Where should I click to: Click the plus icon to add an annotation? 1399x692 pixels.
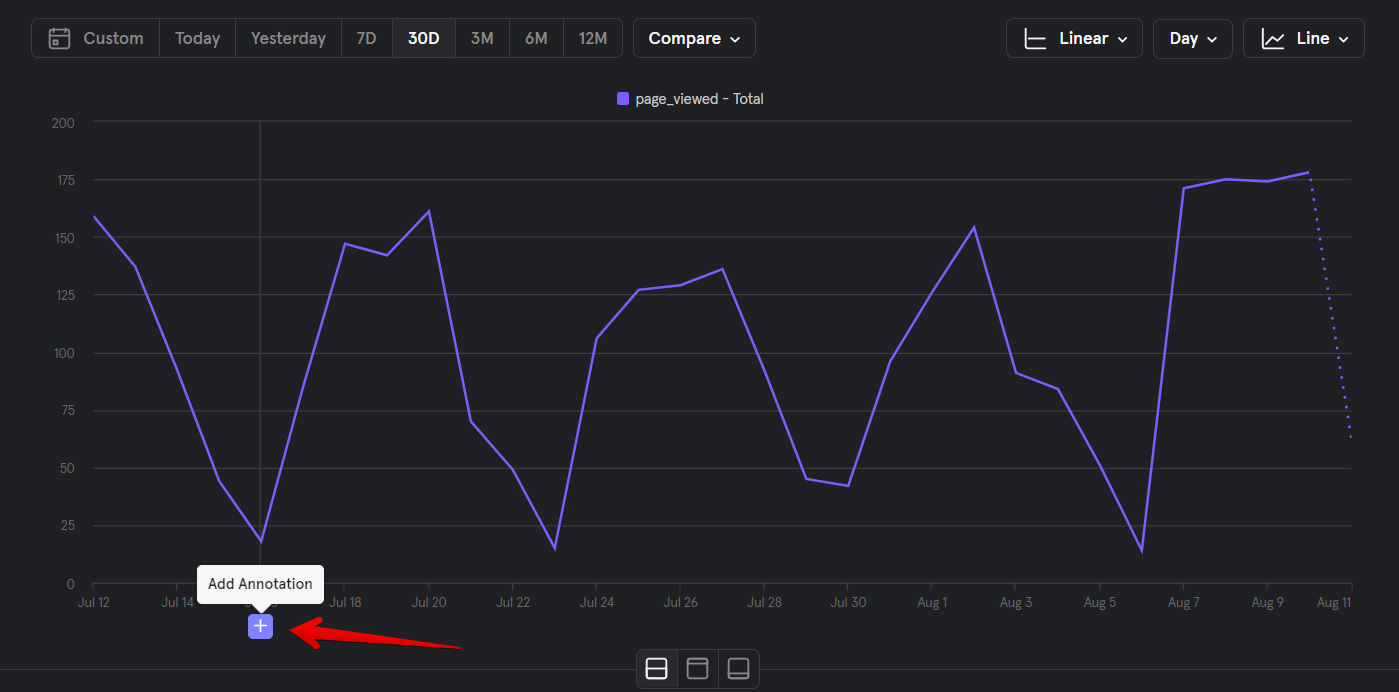[260, 626]
